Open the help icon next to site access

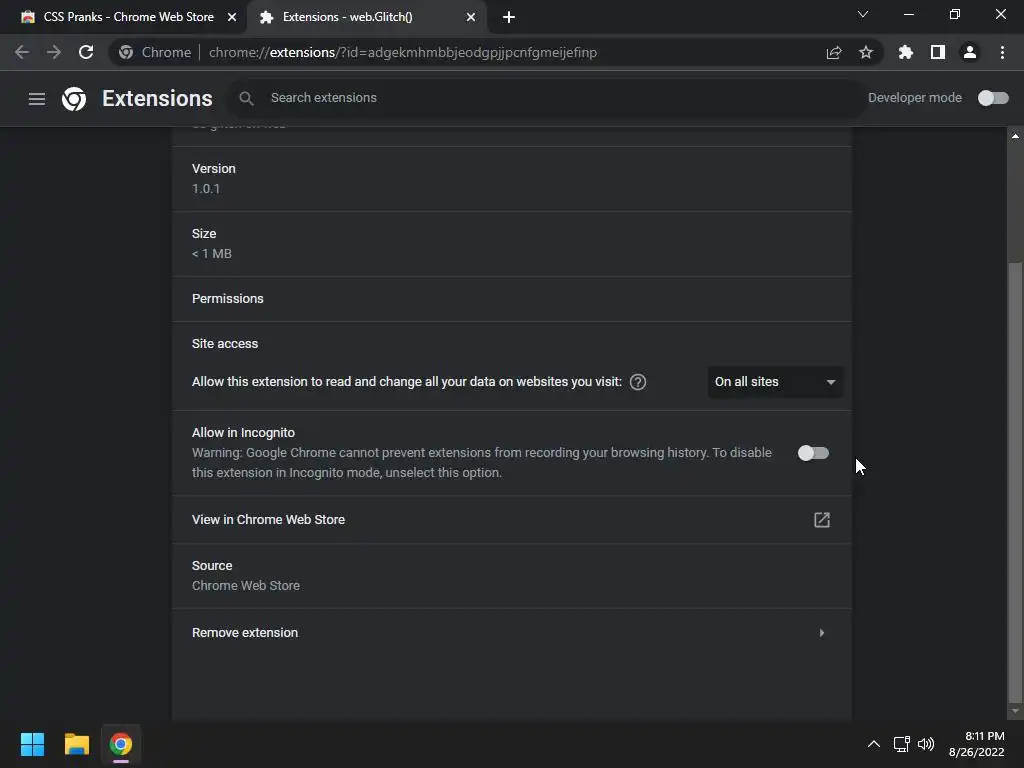[638, 382]
